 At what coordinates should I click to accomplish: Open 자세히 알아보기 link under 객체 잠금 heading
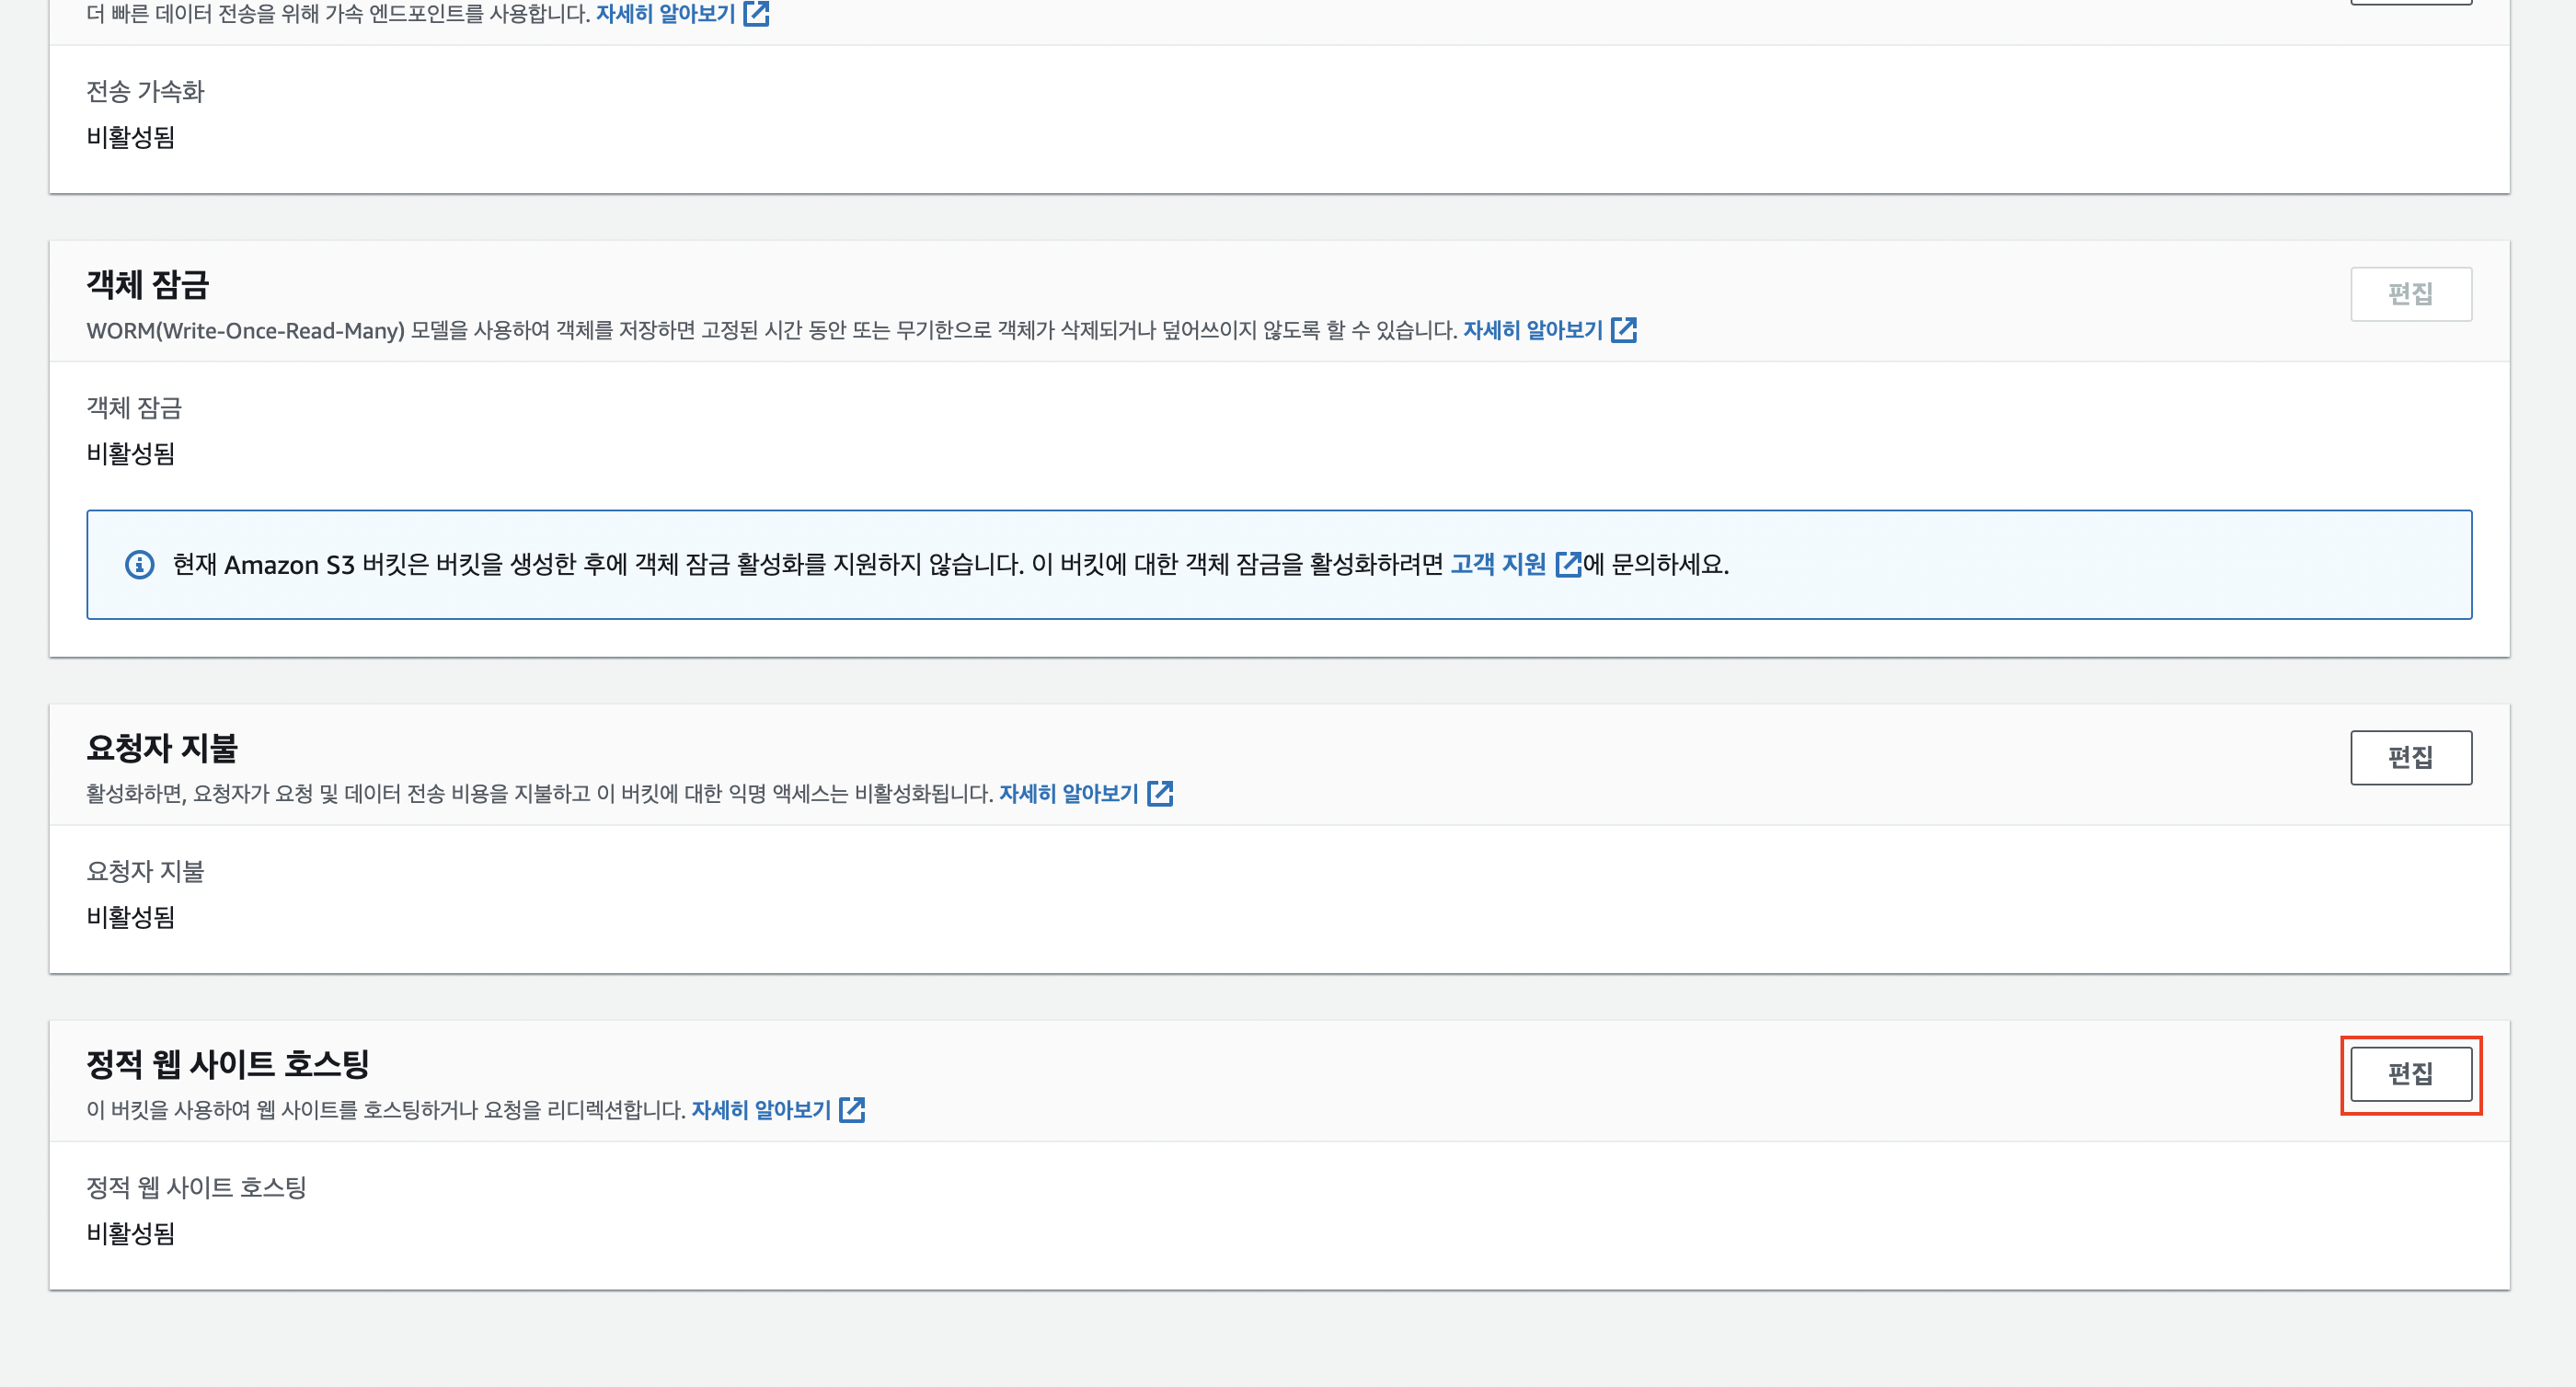click(x=1532, y=330)
